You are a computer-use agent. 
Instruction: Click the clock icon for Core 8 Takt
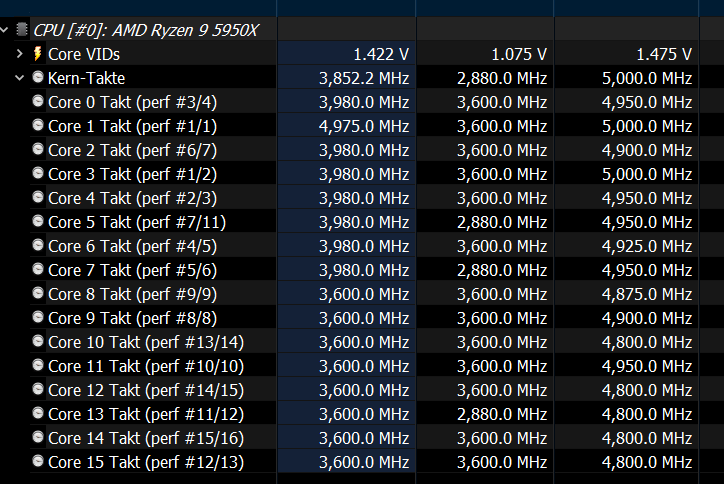37,293
